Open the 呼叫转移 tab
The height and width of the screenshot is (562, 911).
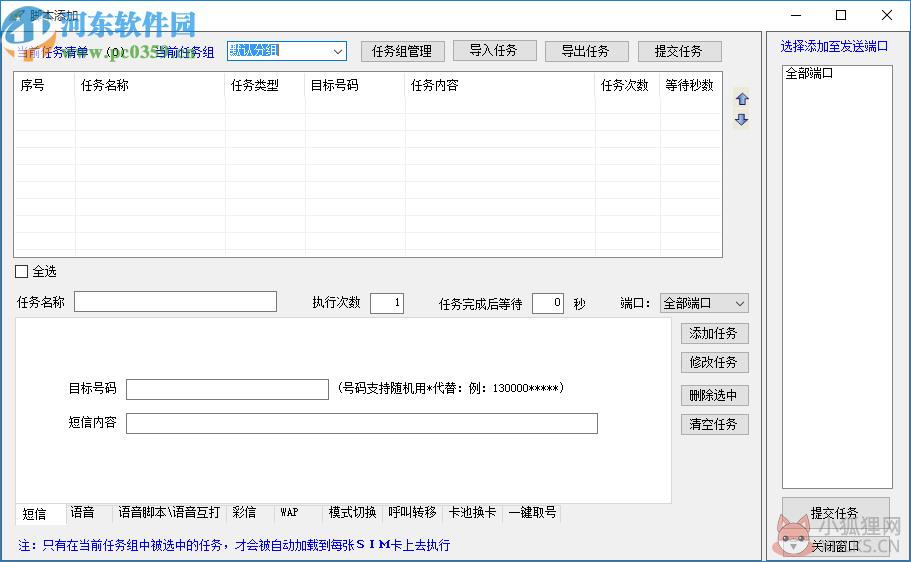pos(412,513)
